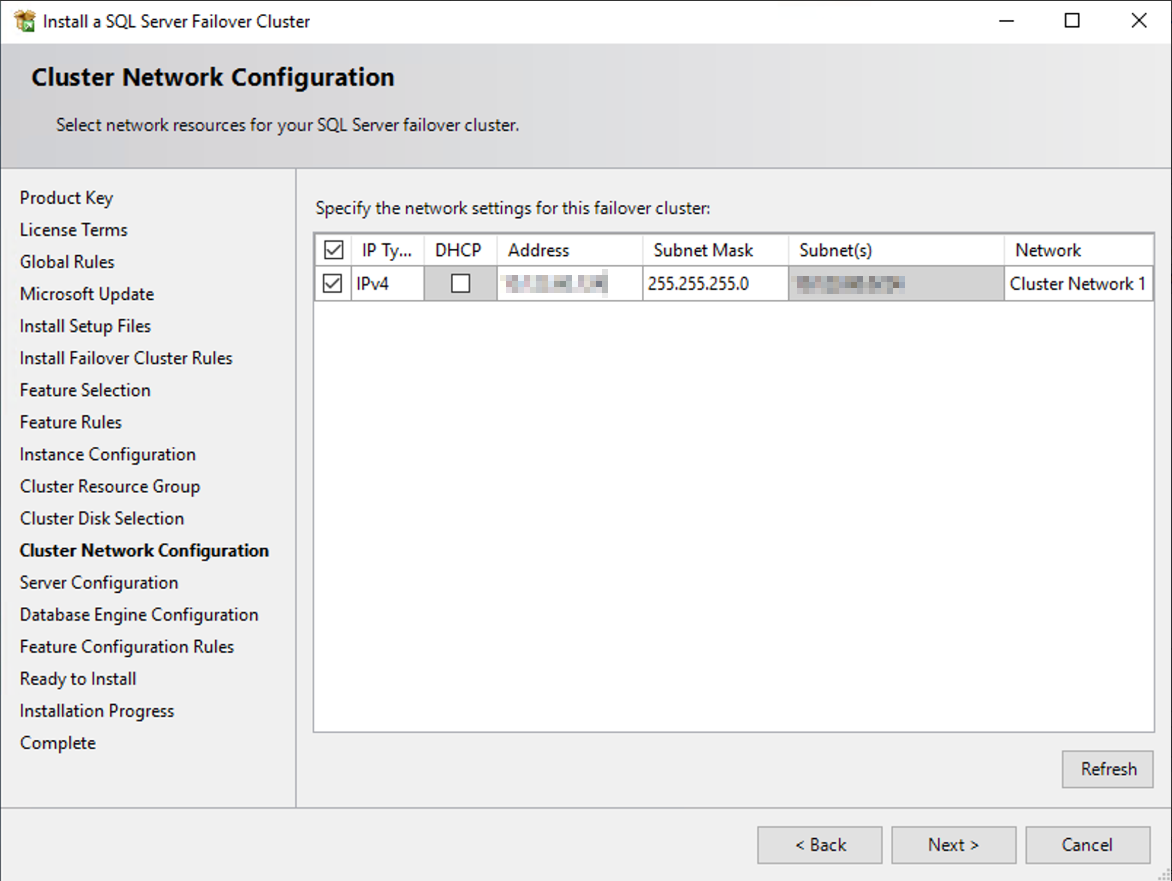The image size is (1172, 881).
Task: Open Installation Progress step
Action: click(x=96, y=711)
